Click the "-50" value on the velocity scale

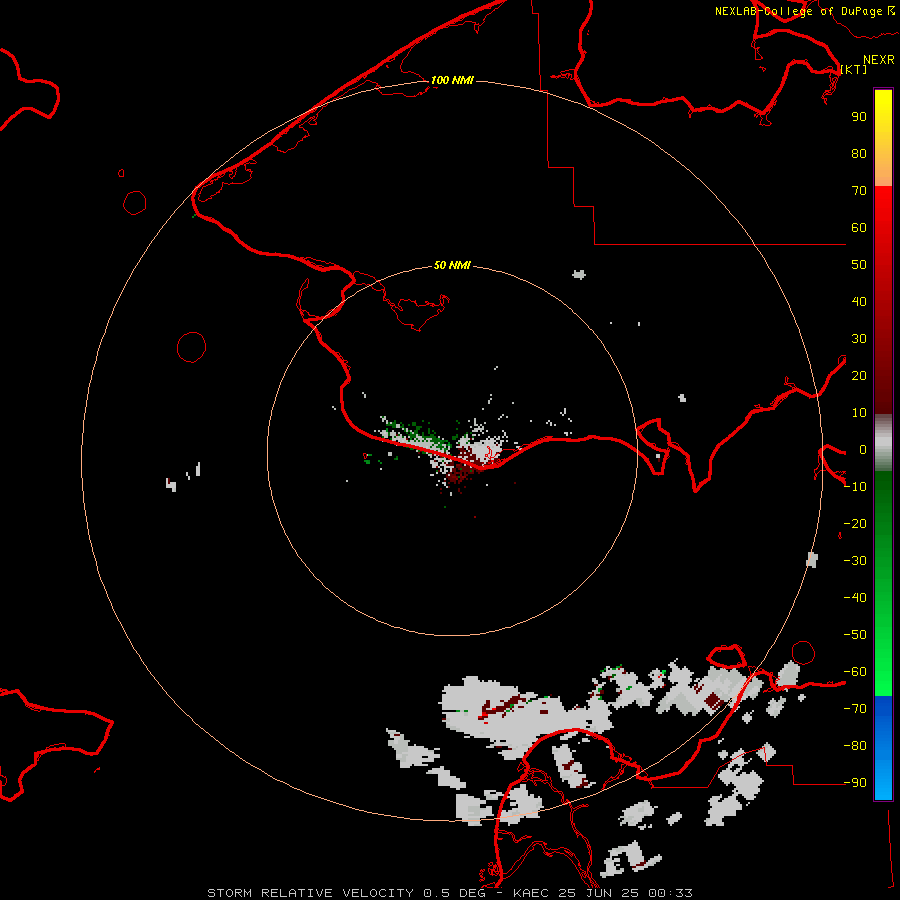pyautogui.click(x=855, y=635)
